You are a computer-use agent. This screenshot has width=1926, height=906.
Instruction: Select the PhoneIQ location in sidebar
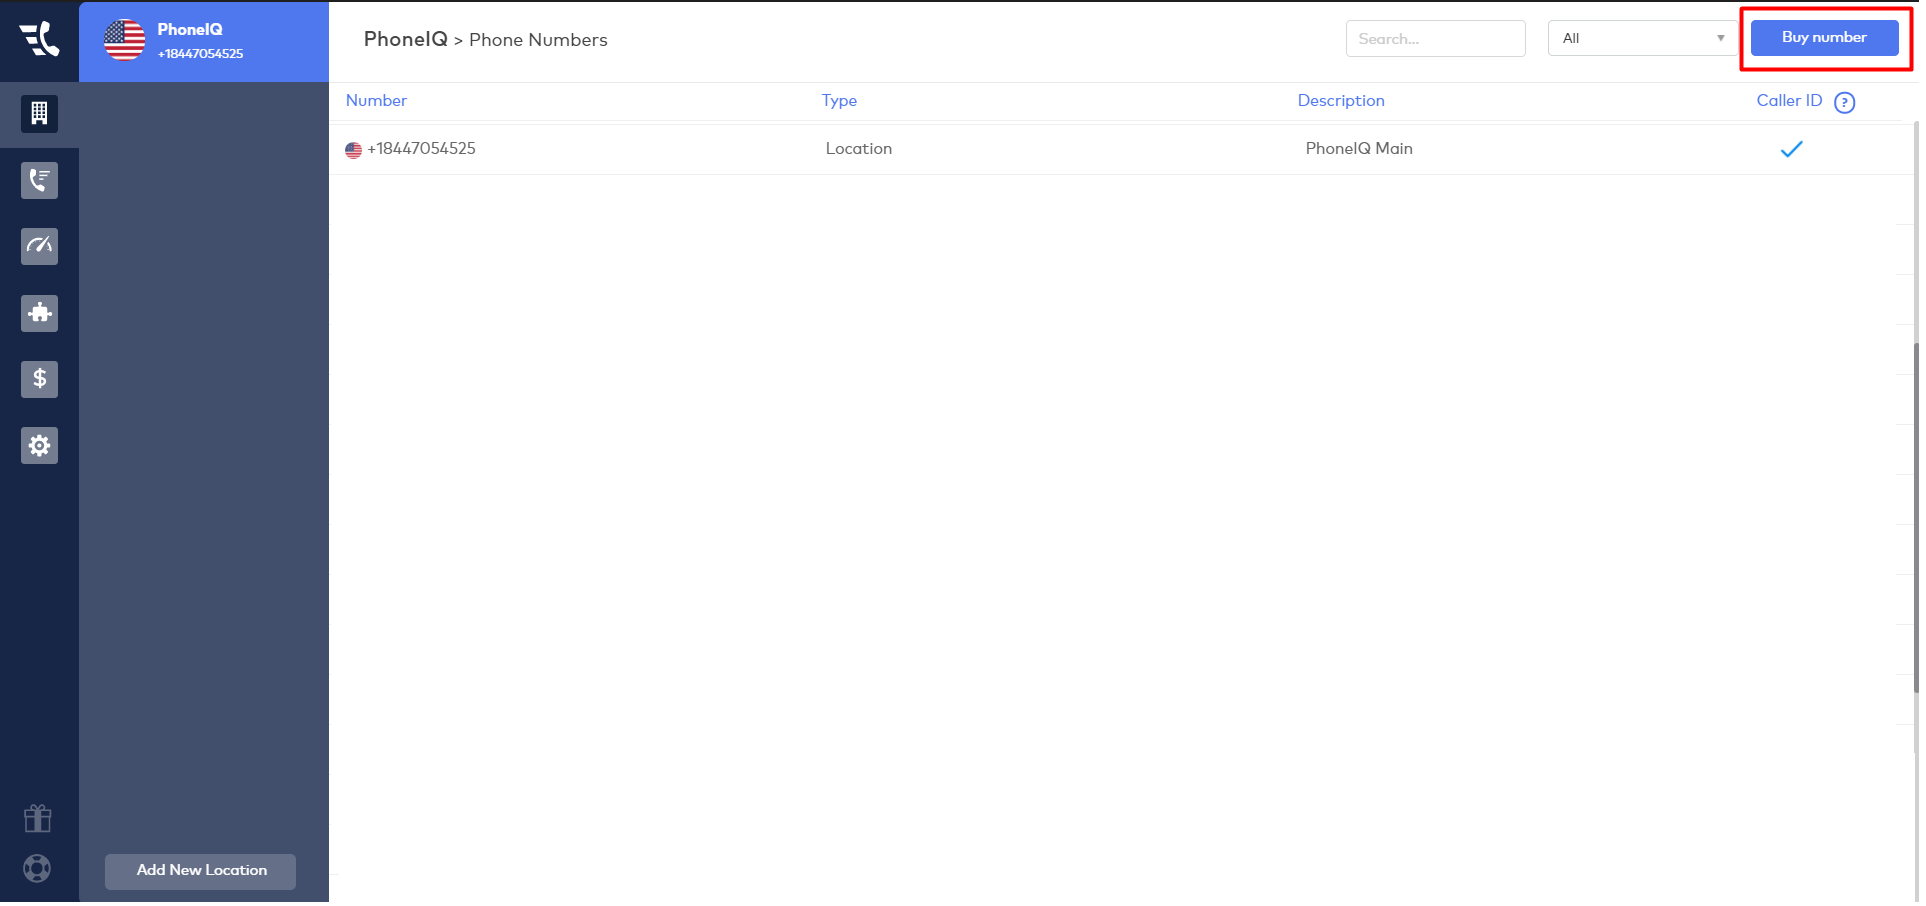pyautogui.click(x=204, y=41)
